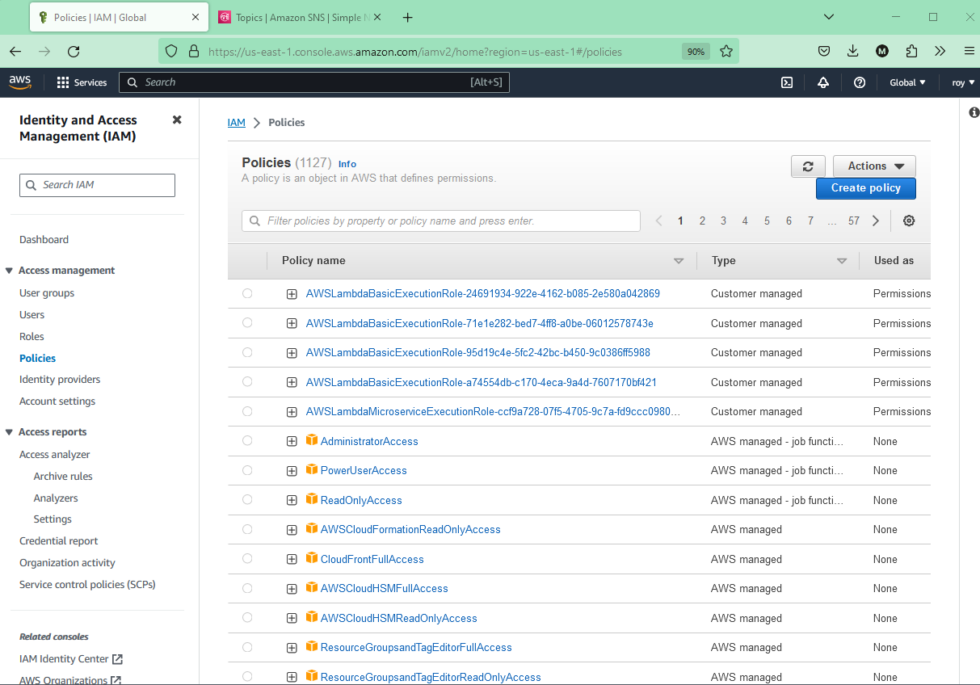Open the Global region dropdown
980x685 pixels.
(906, 82)
